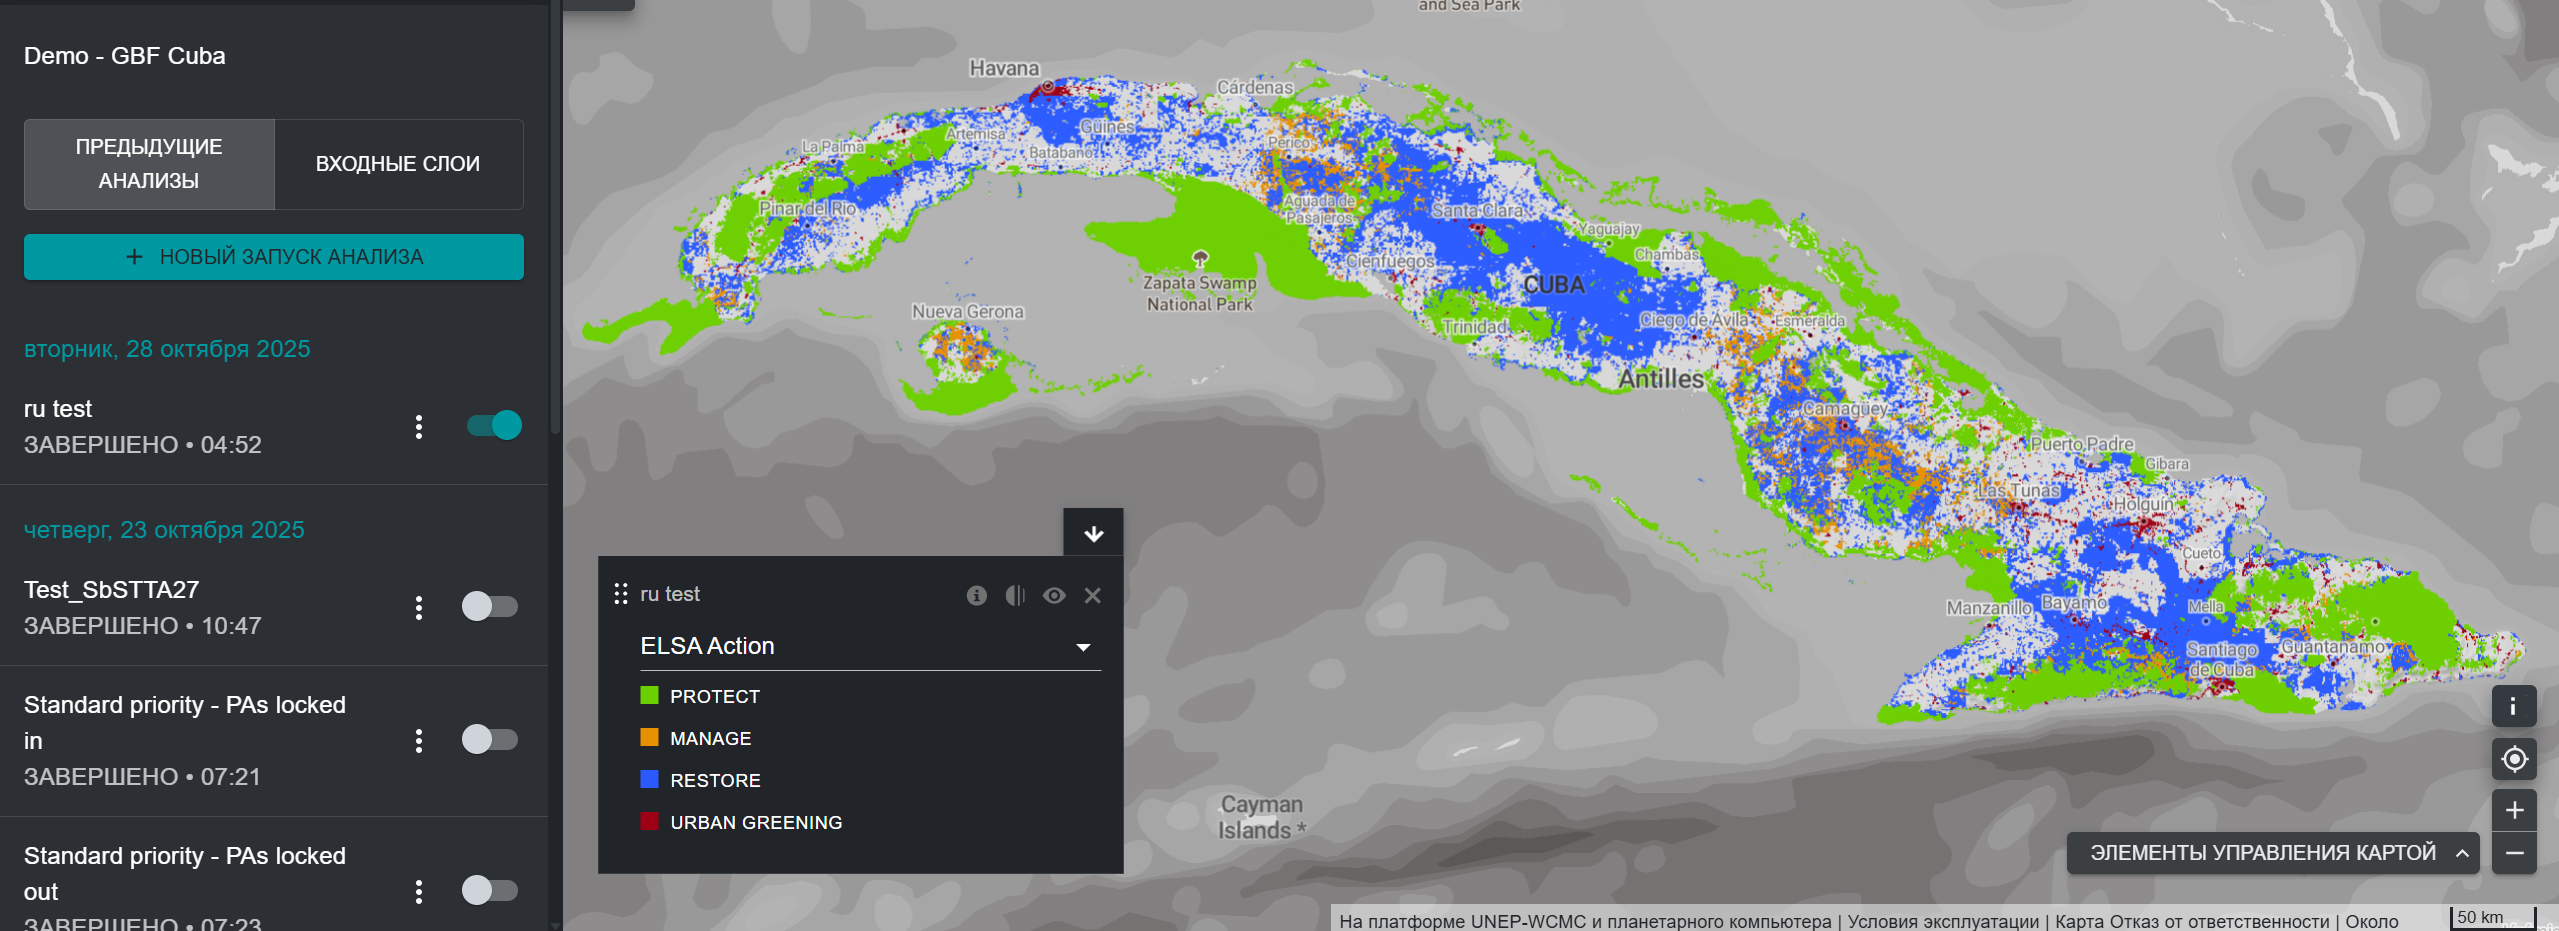
Task: Open the map information 'i' button
Action: pyautogui.click(x=2514, y=706)
